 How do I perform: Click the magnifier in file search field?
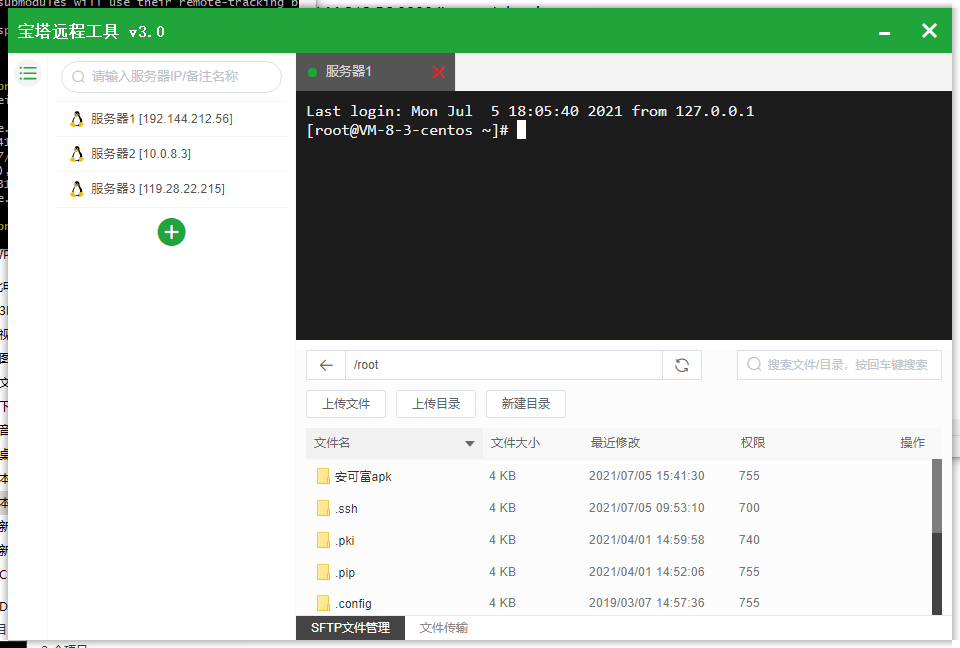[754, 364]
